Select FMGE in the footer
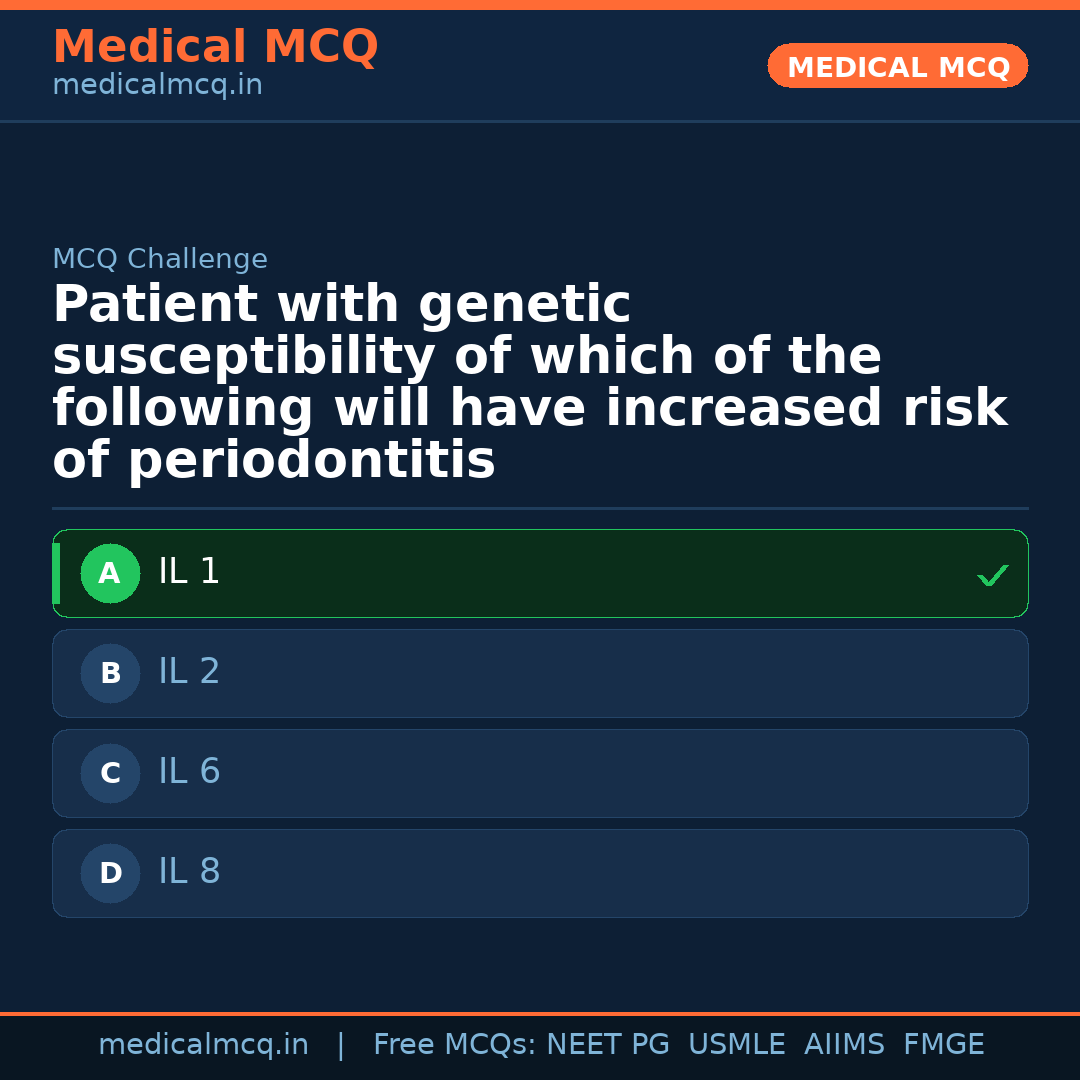Viewport: 1080px width, 1080px height. point(944,1045)
